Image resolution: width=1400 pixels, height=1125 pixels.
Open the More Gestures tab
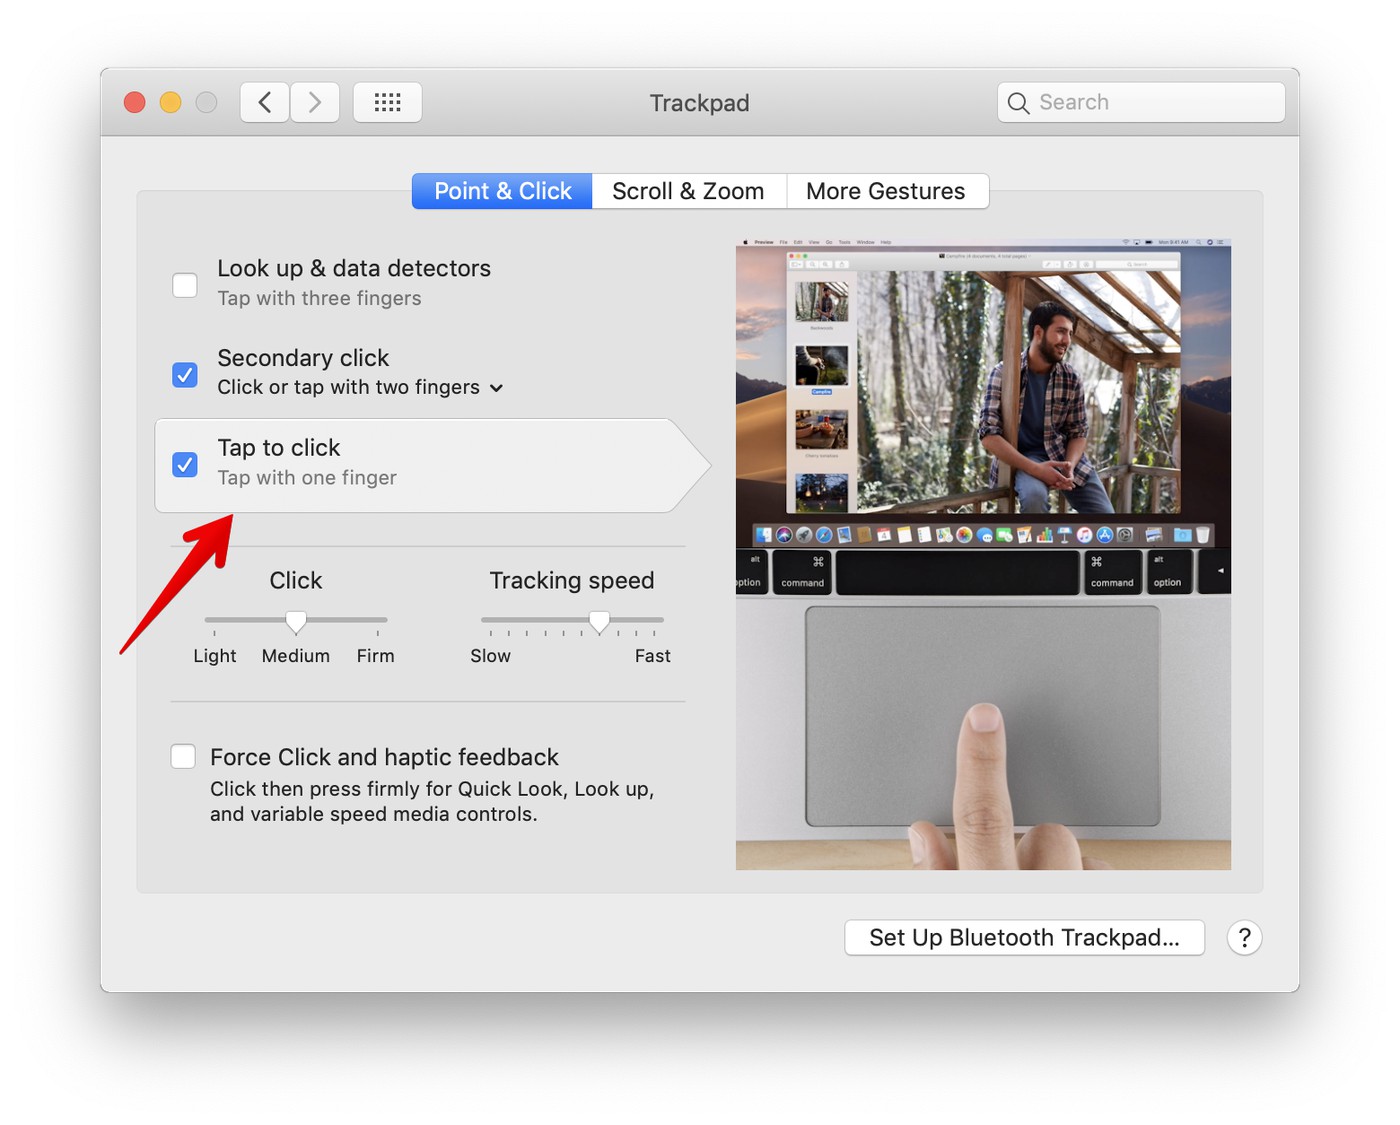[886, 191]
